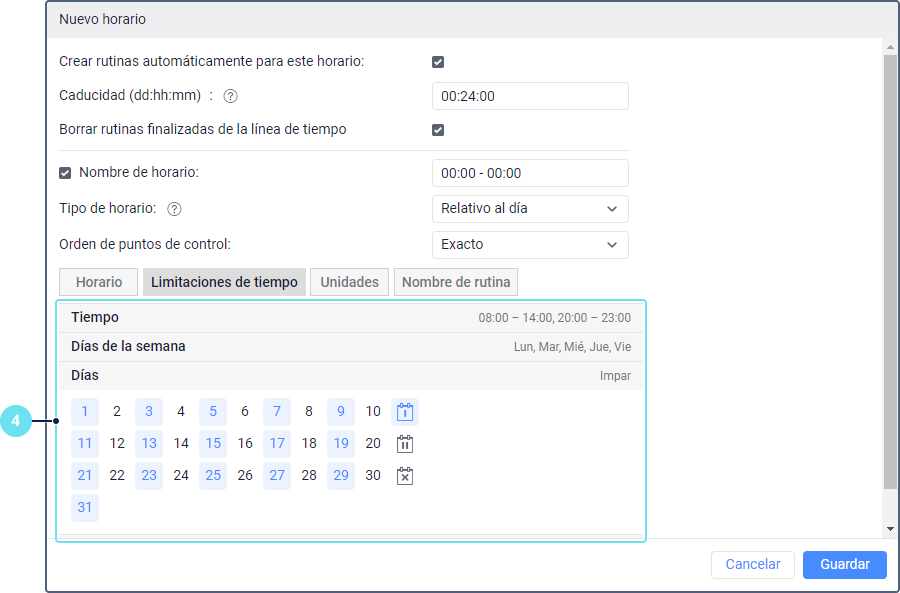900x593 pixels.
Task: Click the Cancelar button
Action: tap(752, 564)
